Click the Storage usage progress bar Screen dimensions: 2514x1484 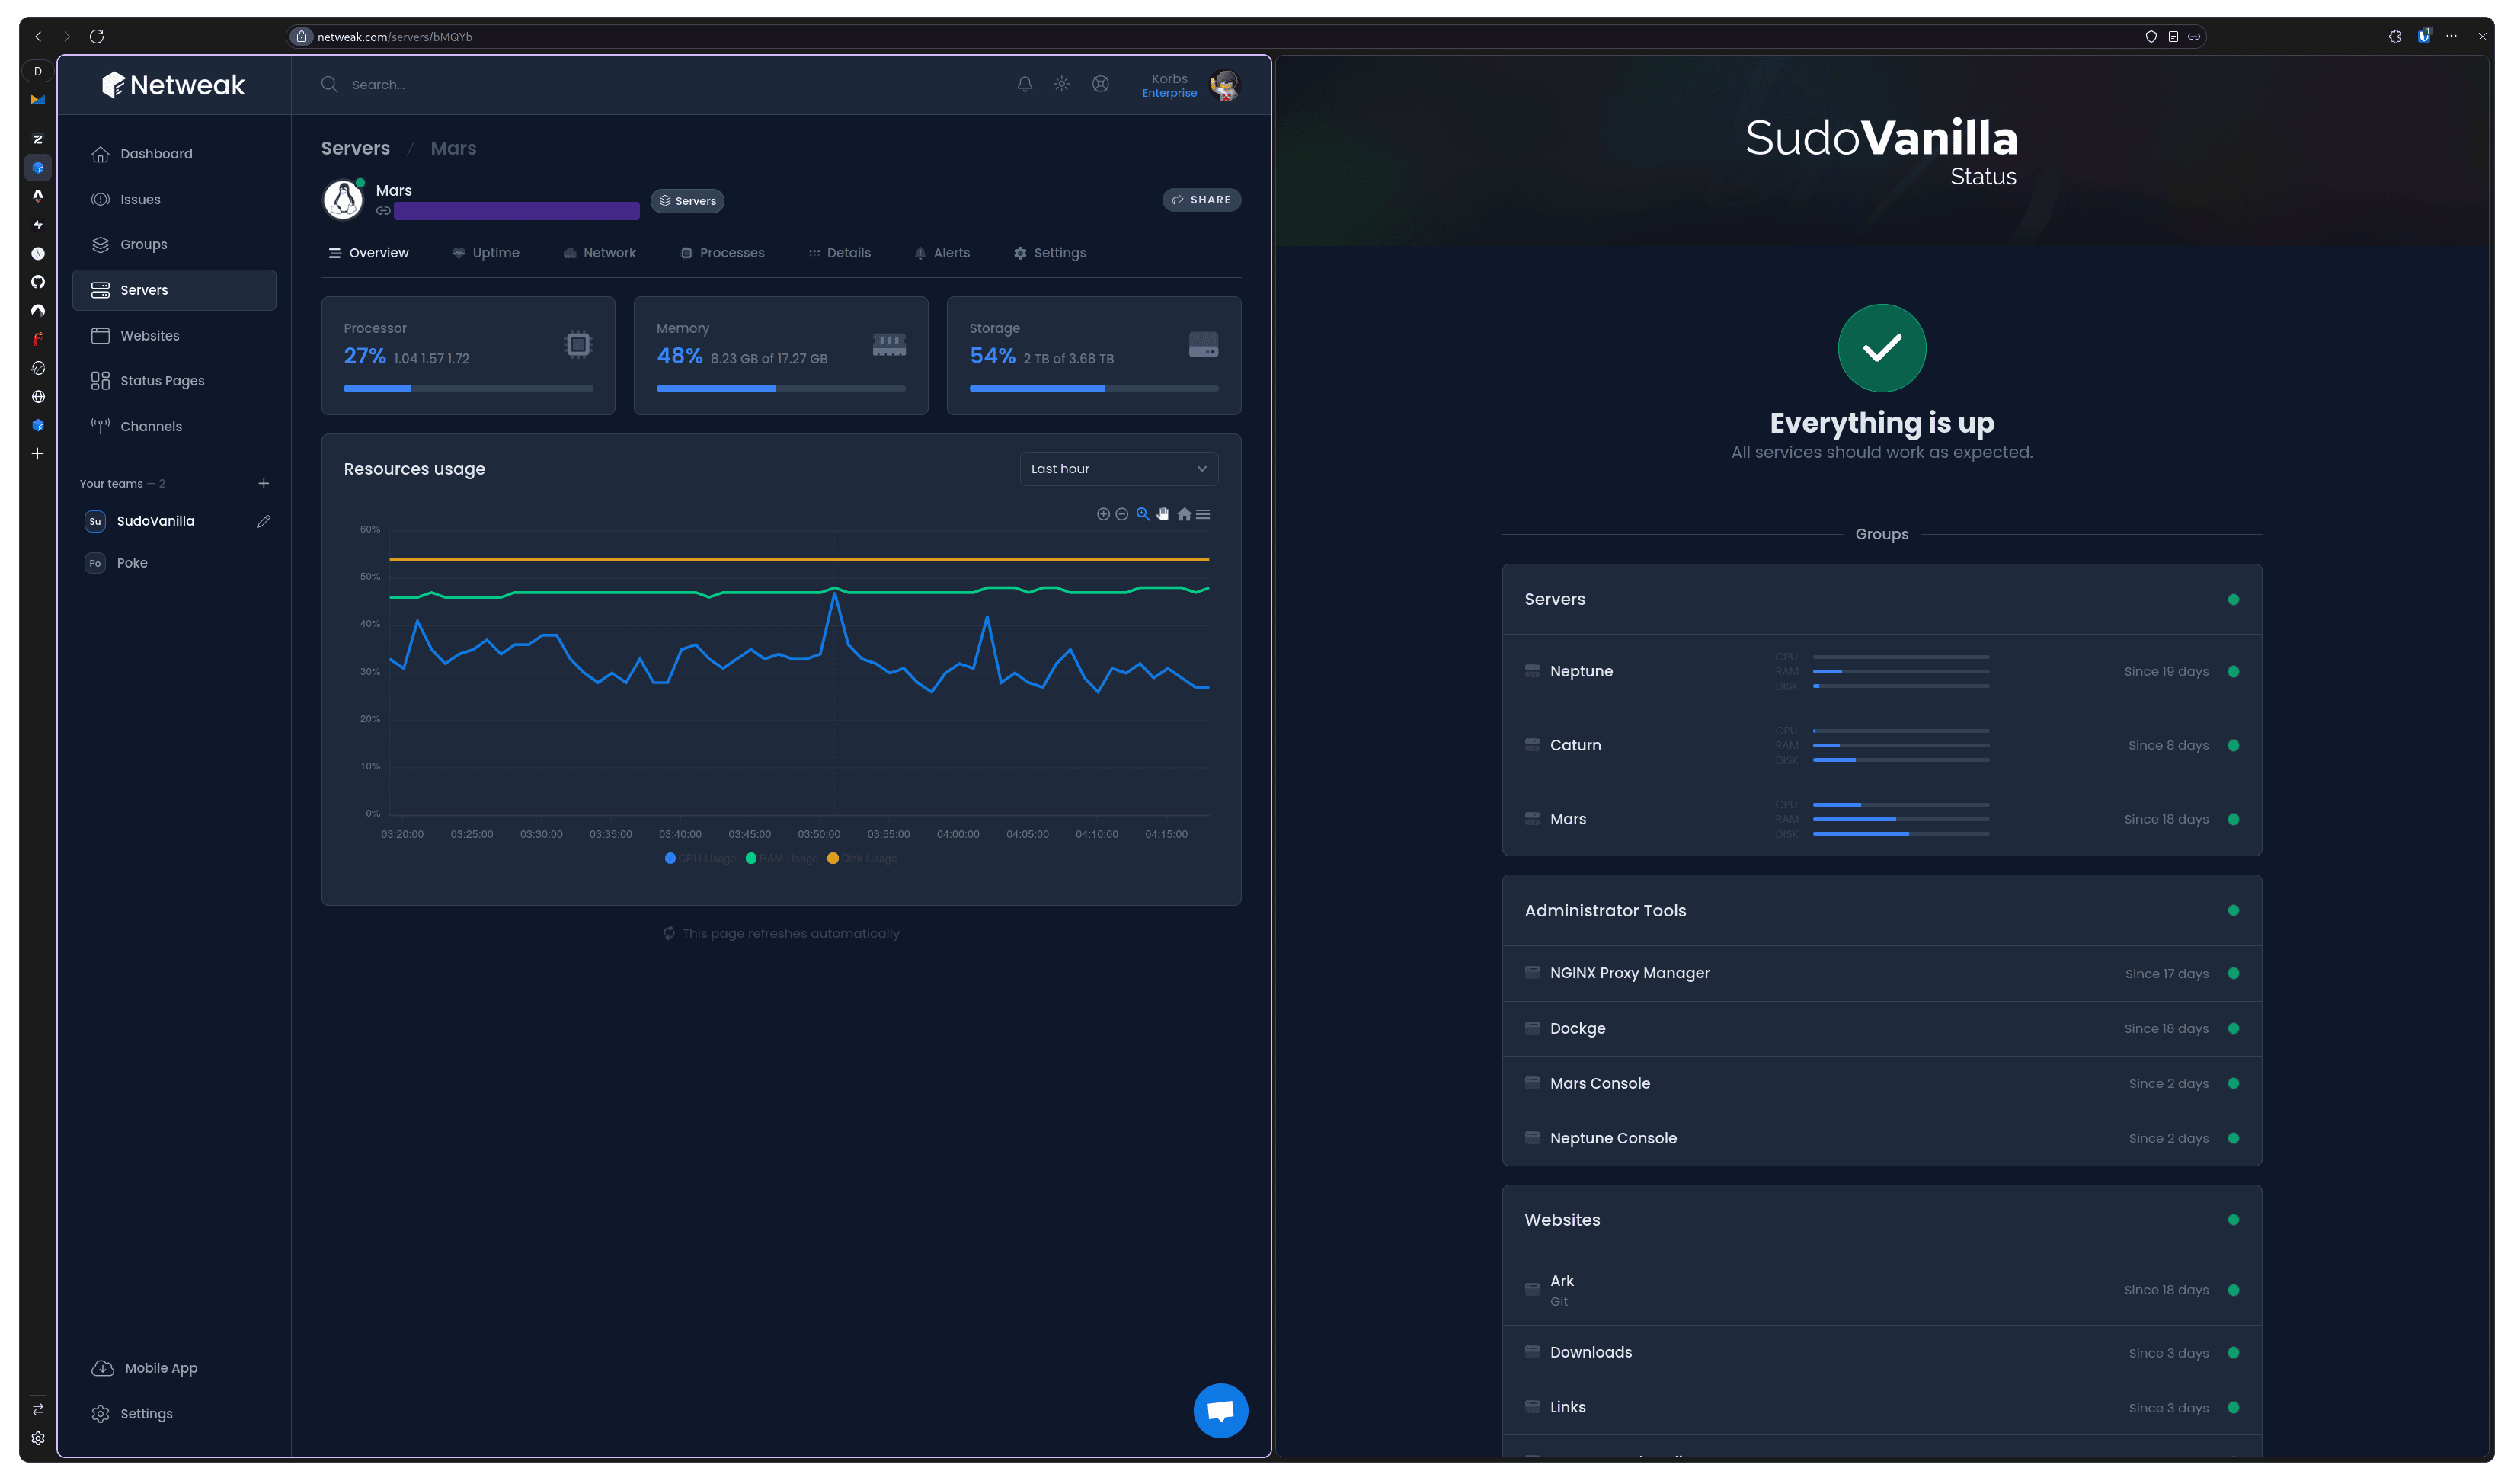[x=1093, y=388]
